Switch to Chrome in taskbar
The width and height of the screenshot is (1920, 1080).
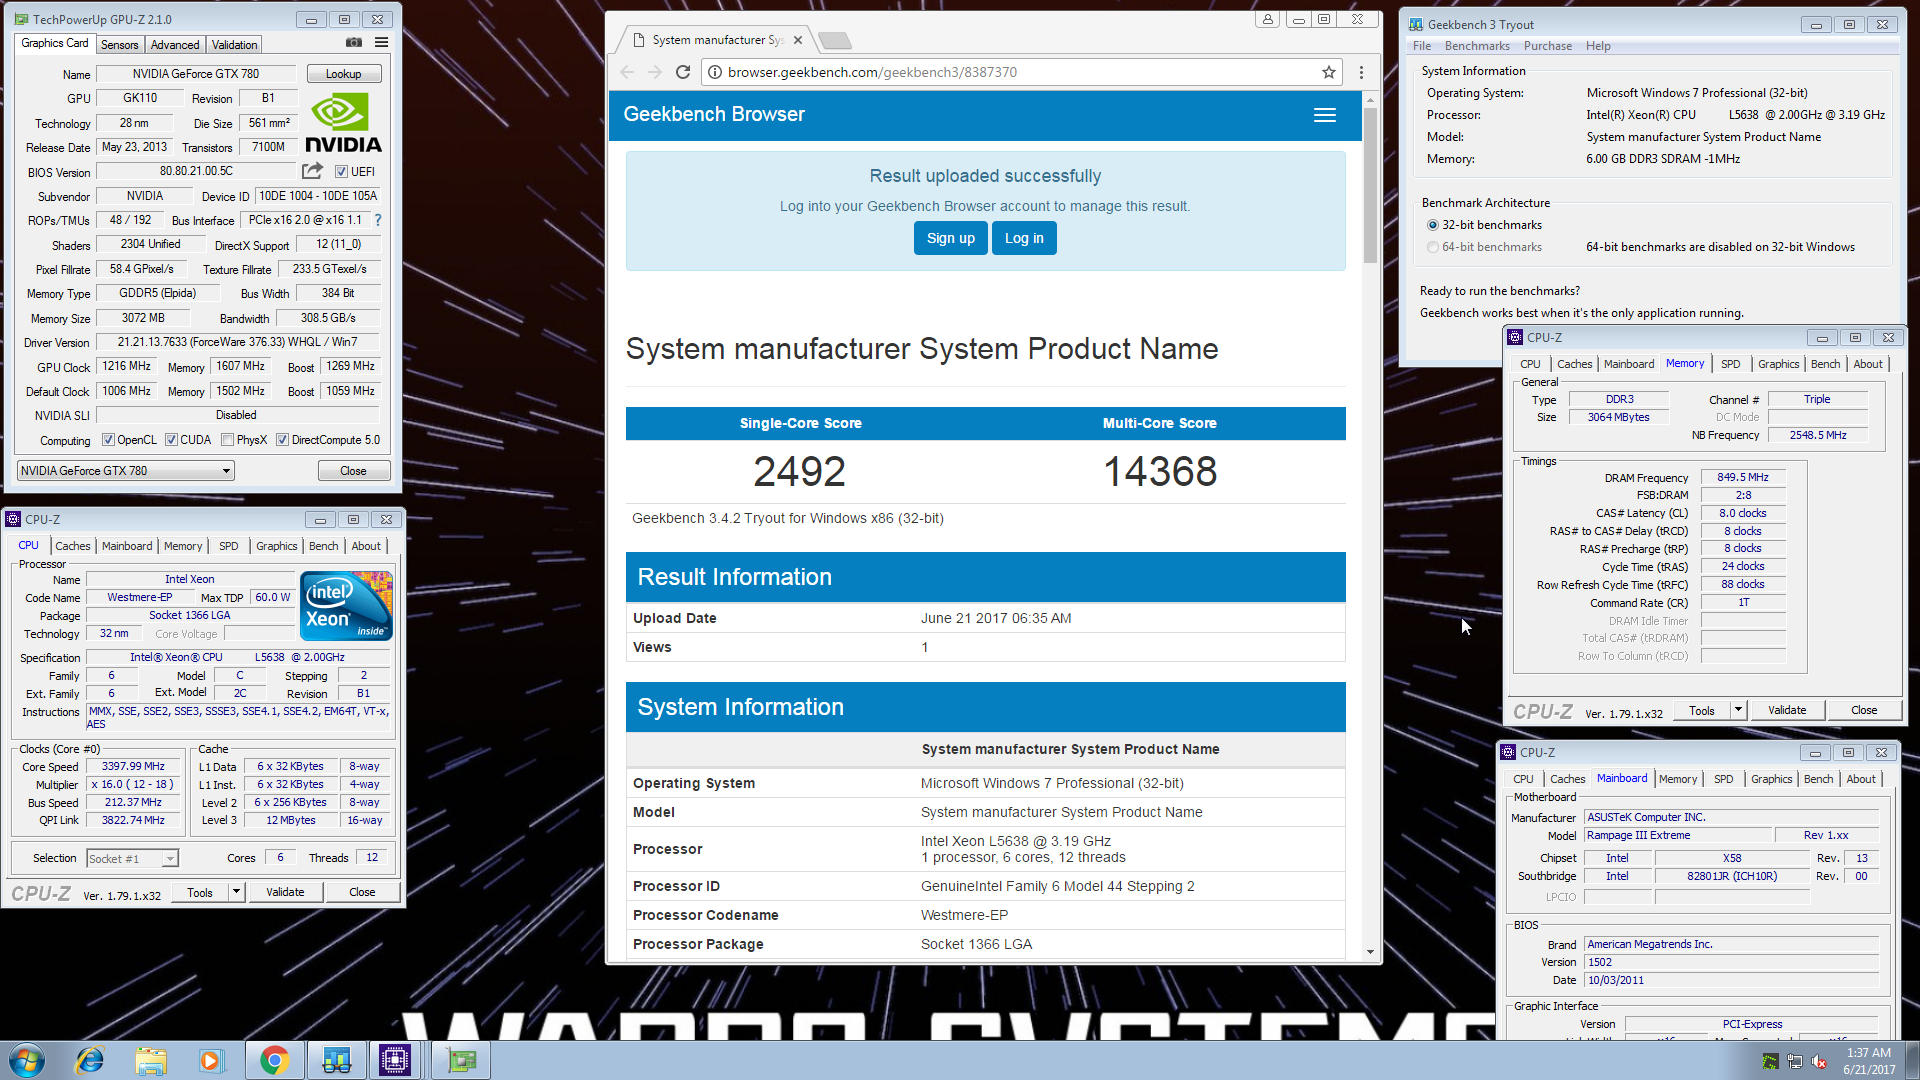(x=274, y=1060)
